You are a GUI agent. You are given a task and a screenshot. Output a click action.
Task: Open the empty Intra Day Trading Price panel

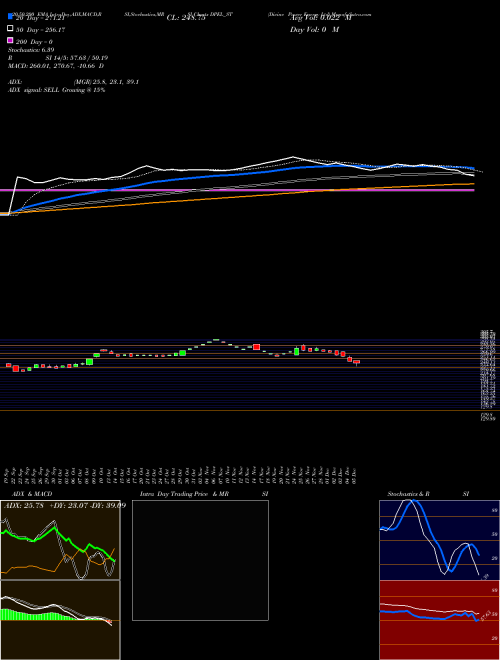[200, 560]
